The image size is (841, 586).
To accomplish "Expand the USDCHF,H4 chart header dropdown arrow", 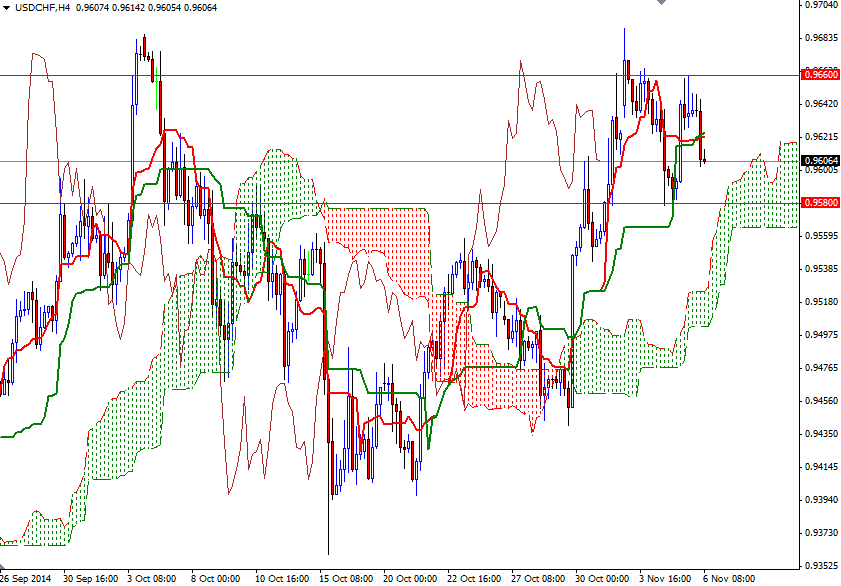I will point(6,6).
